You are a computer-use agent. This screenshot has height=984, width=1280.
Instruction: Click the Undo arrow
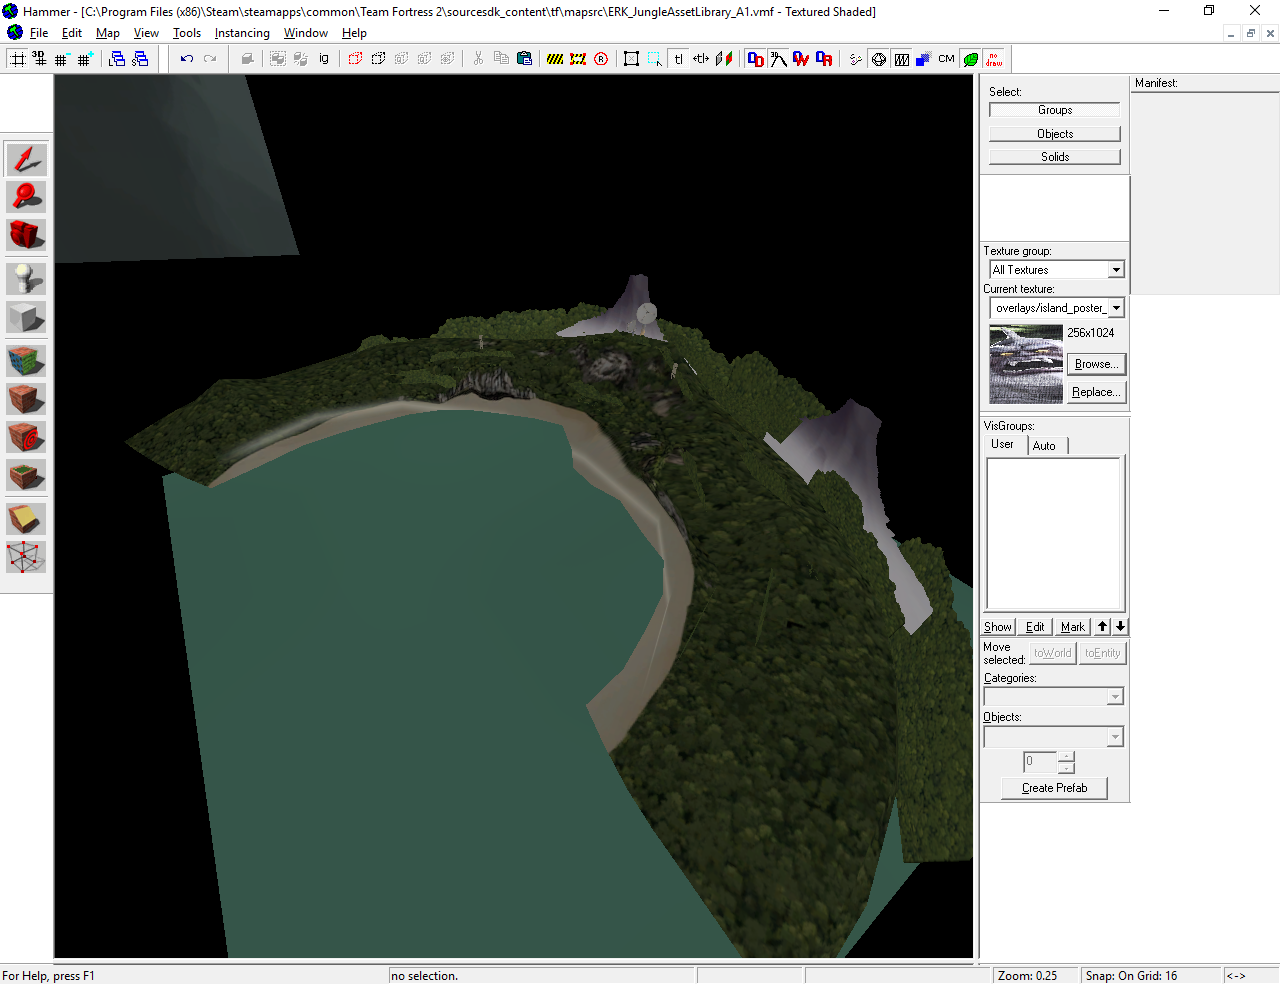pyautogui.click(x=186, y=59)
